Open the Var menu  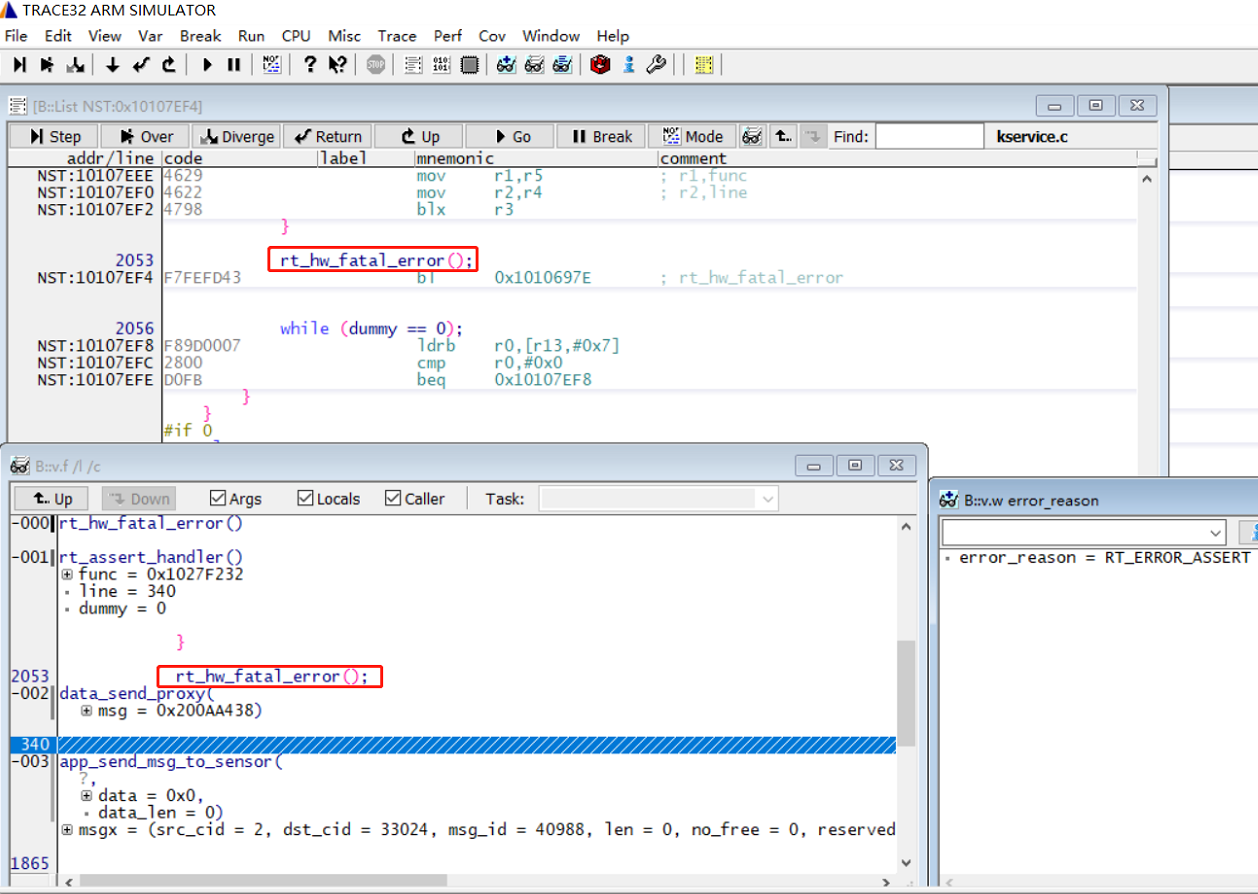point(151,36)
